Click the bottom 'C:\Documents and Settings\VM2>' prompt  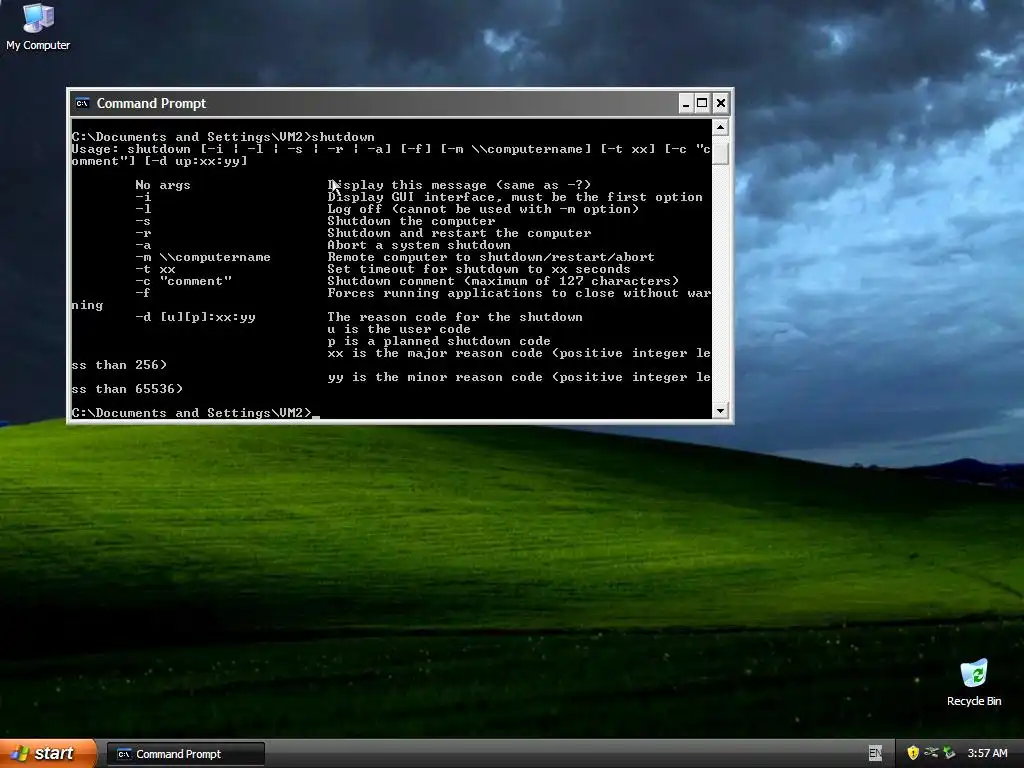pos(192,413)
